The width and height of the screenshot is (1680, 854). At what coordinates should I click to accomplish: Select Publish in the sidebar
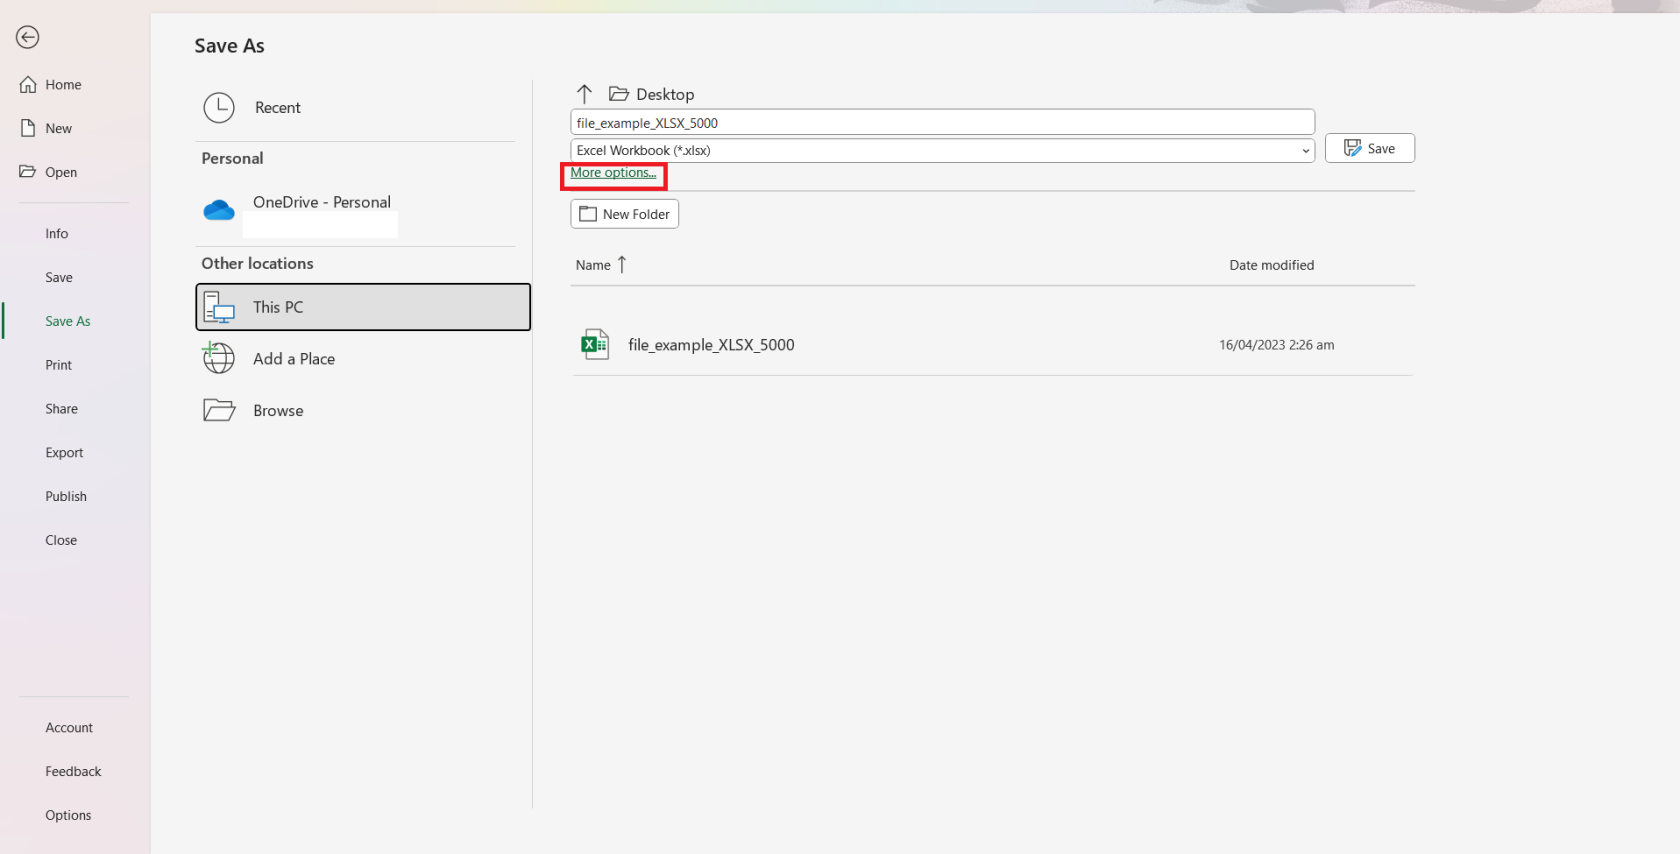point(66,497)
